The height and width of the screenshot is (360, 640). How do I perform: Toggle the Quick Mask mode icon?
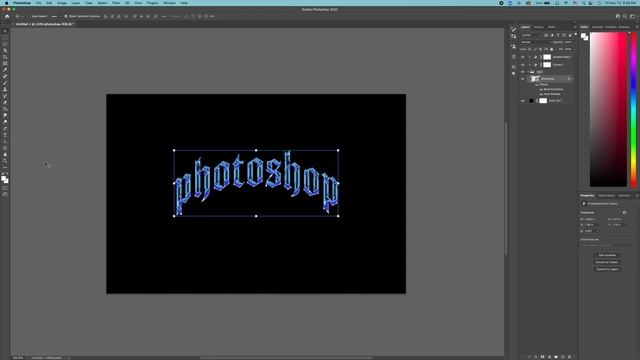click(5, 188)
